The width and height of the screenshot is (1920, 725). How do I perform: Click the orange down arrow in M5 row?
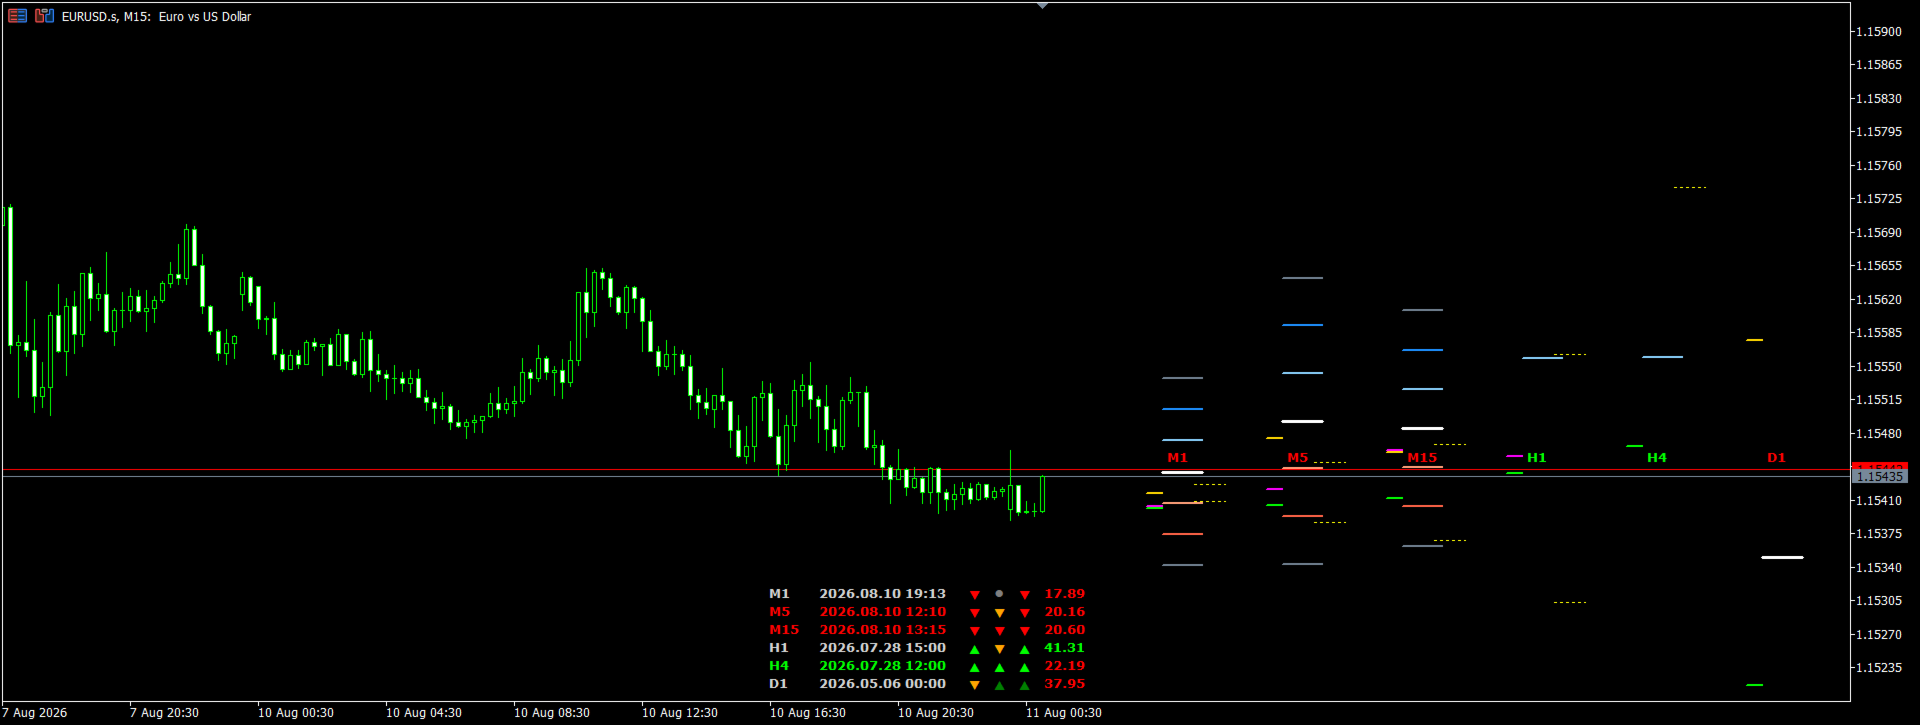[999, 613]
